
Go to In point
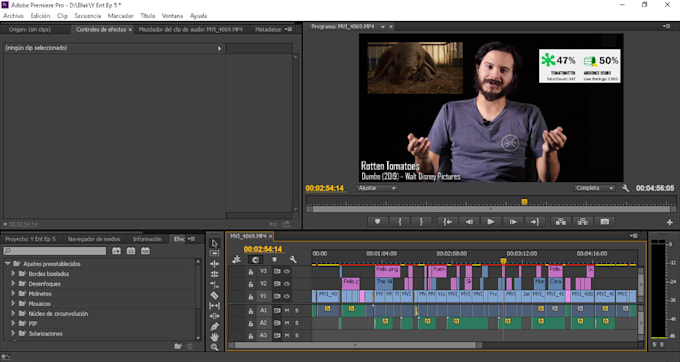(x=448, y=222)
